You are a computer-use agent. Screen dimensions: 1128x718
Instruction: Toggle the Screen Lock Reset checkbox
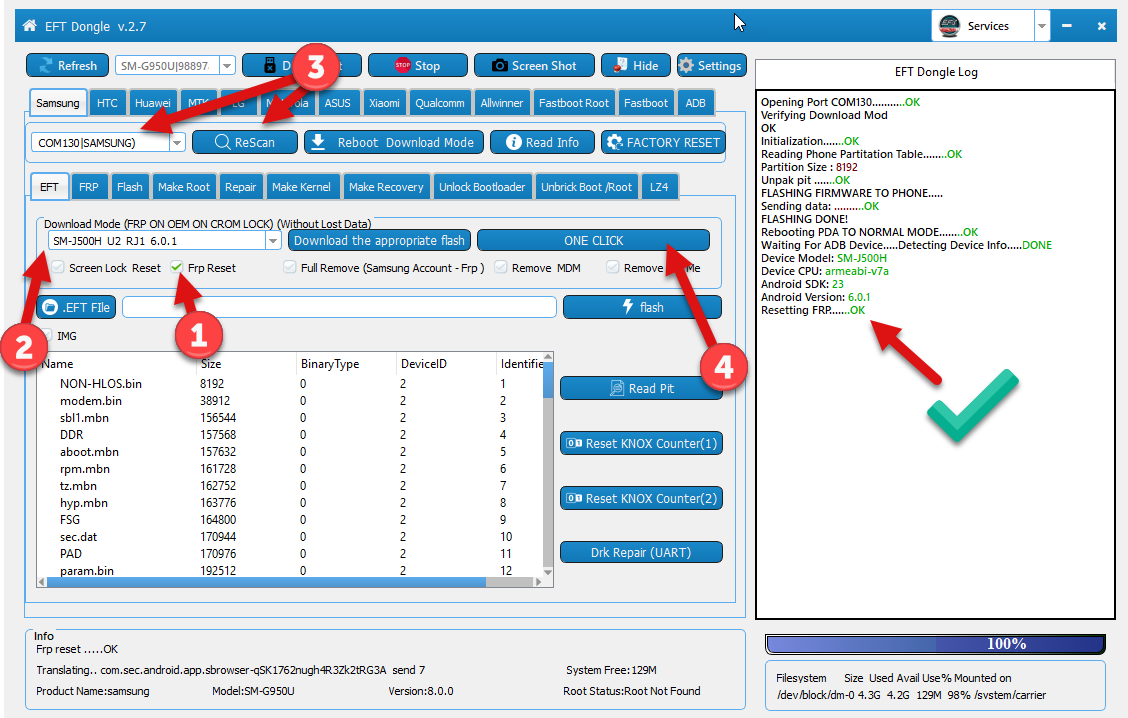(58, 268)
